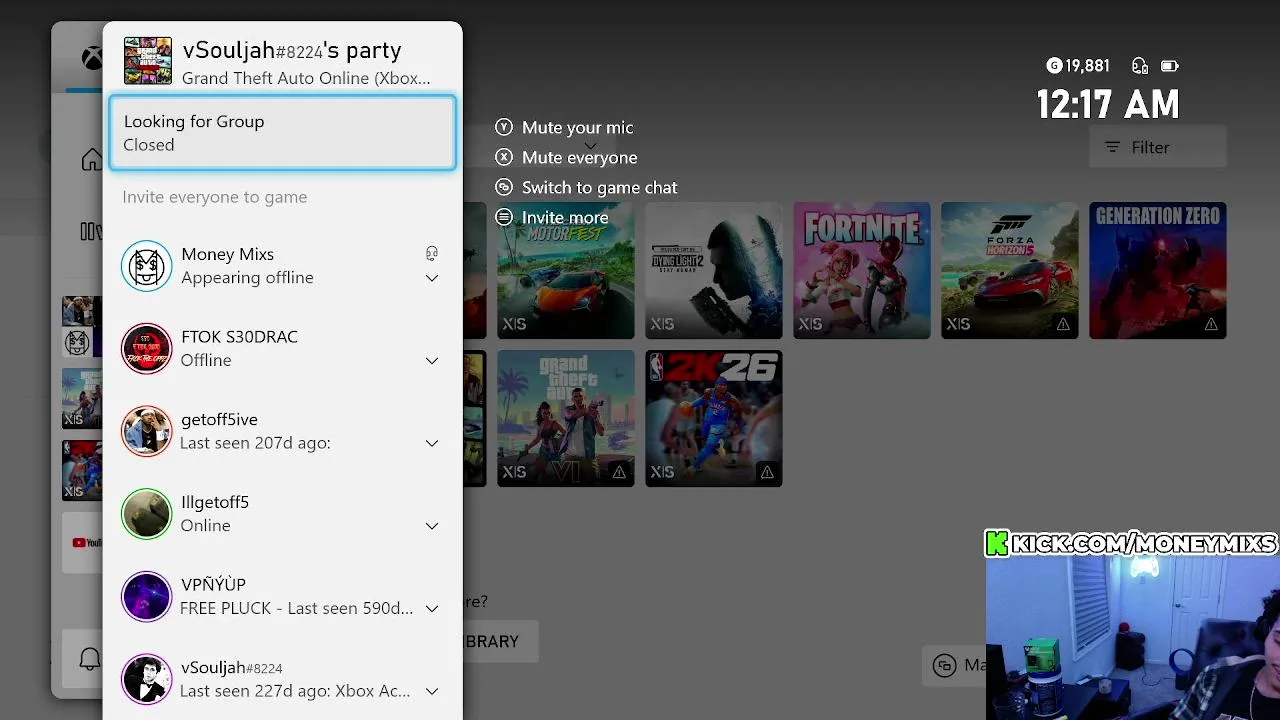Click 'Last seen 207d ago:' status text
Screen dimensions: 1280x720
(255, 442)
